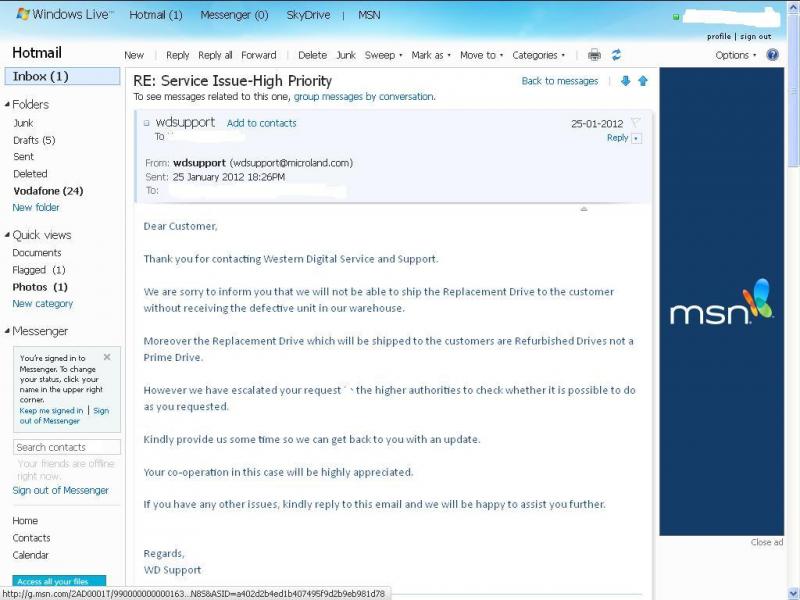The width and height of the screenshot is (800, 600).
Task: Click the green Messenger status indicator
Action: pos(676,17)
